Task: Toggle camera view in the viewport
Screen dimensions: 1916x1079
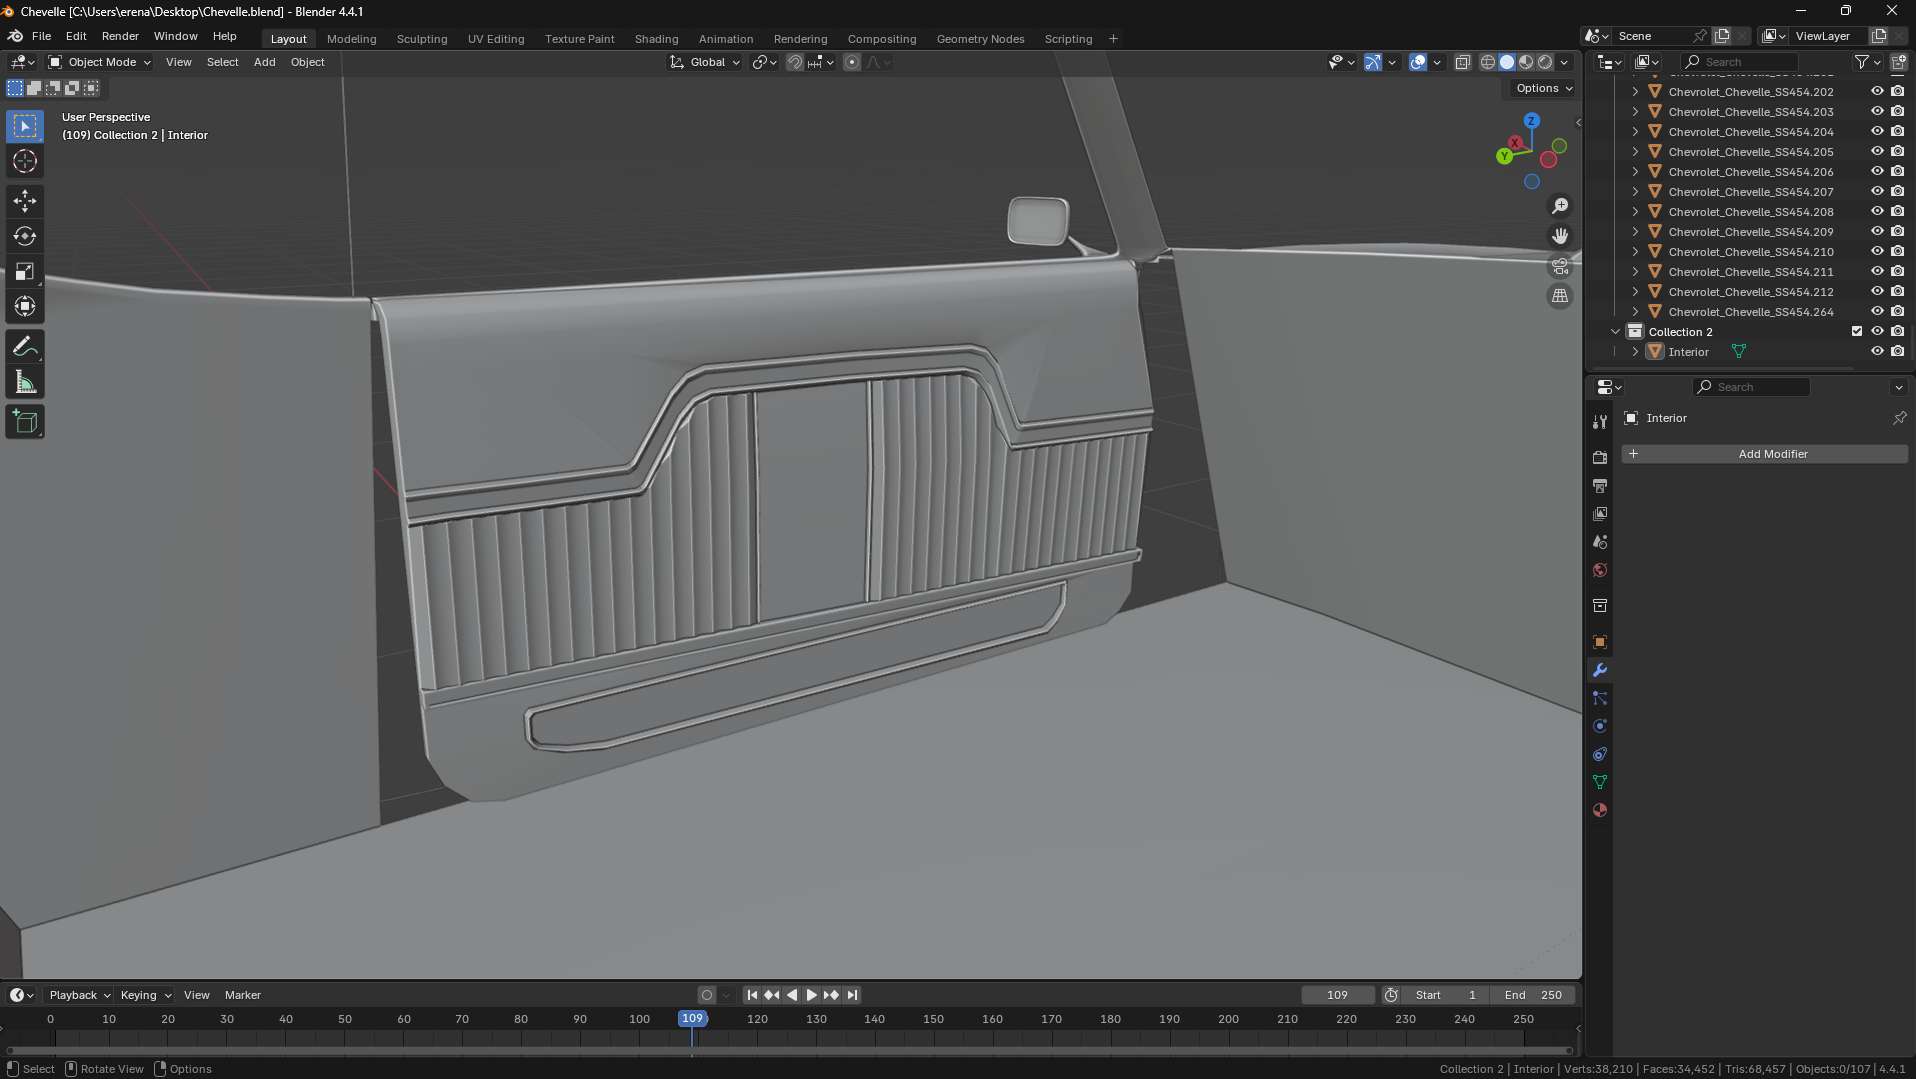Action: click(x=1560, y=266)
